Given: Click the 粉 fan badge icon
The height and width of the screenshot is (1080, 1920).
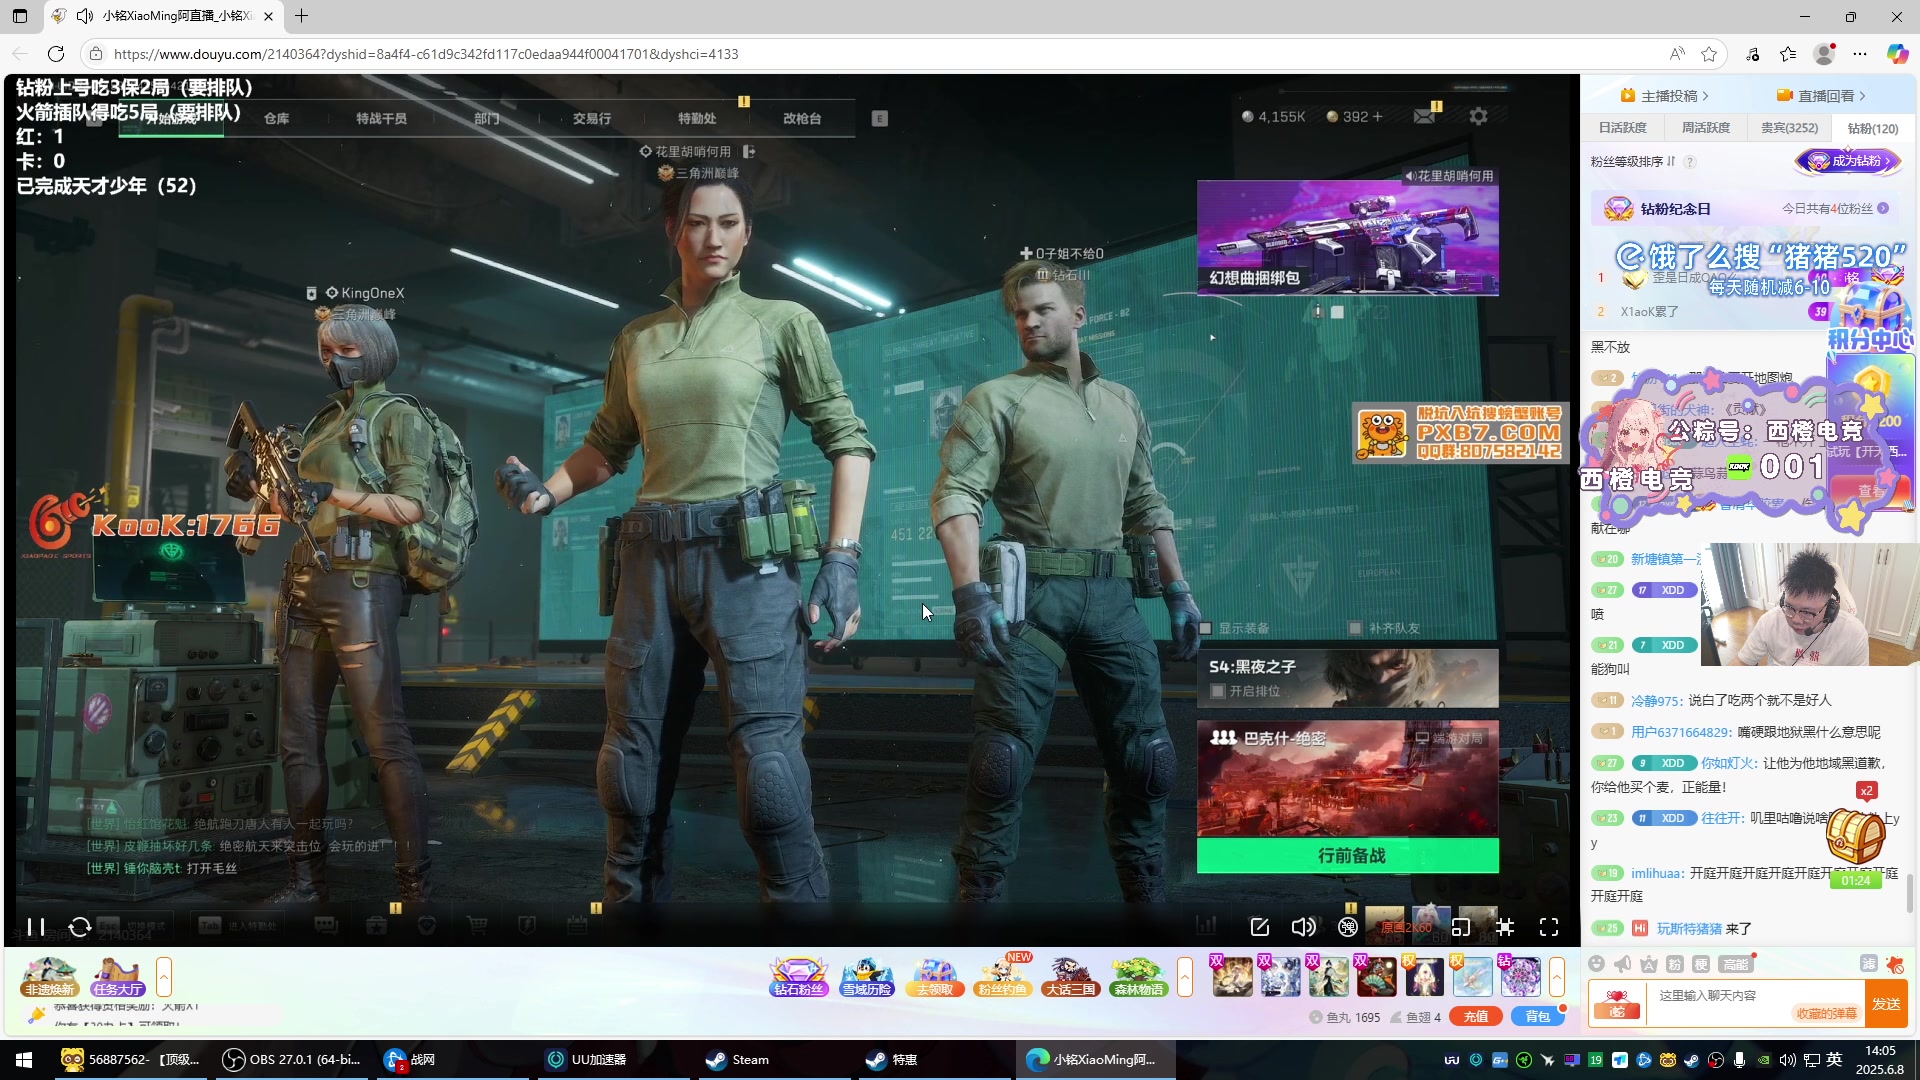Looking at the screenshot, I should coord(1674,963).
